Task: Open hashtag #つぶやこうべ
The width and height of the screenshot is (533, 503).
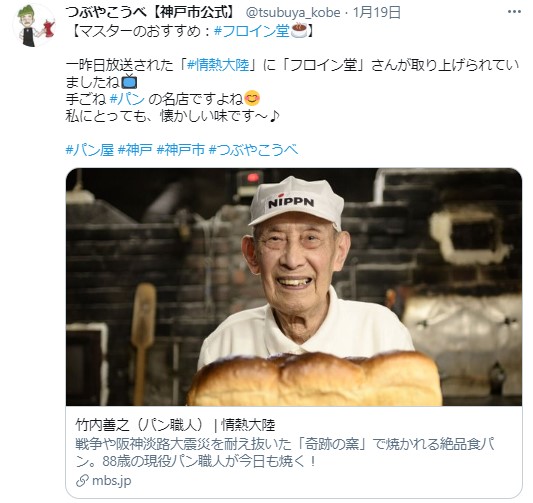Action: click(x=254, y=150)
